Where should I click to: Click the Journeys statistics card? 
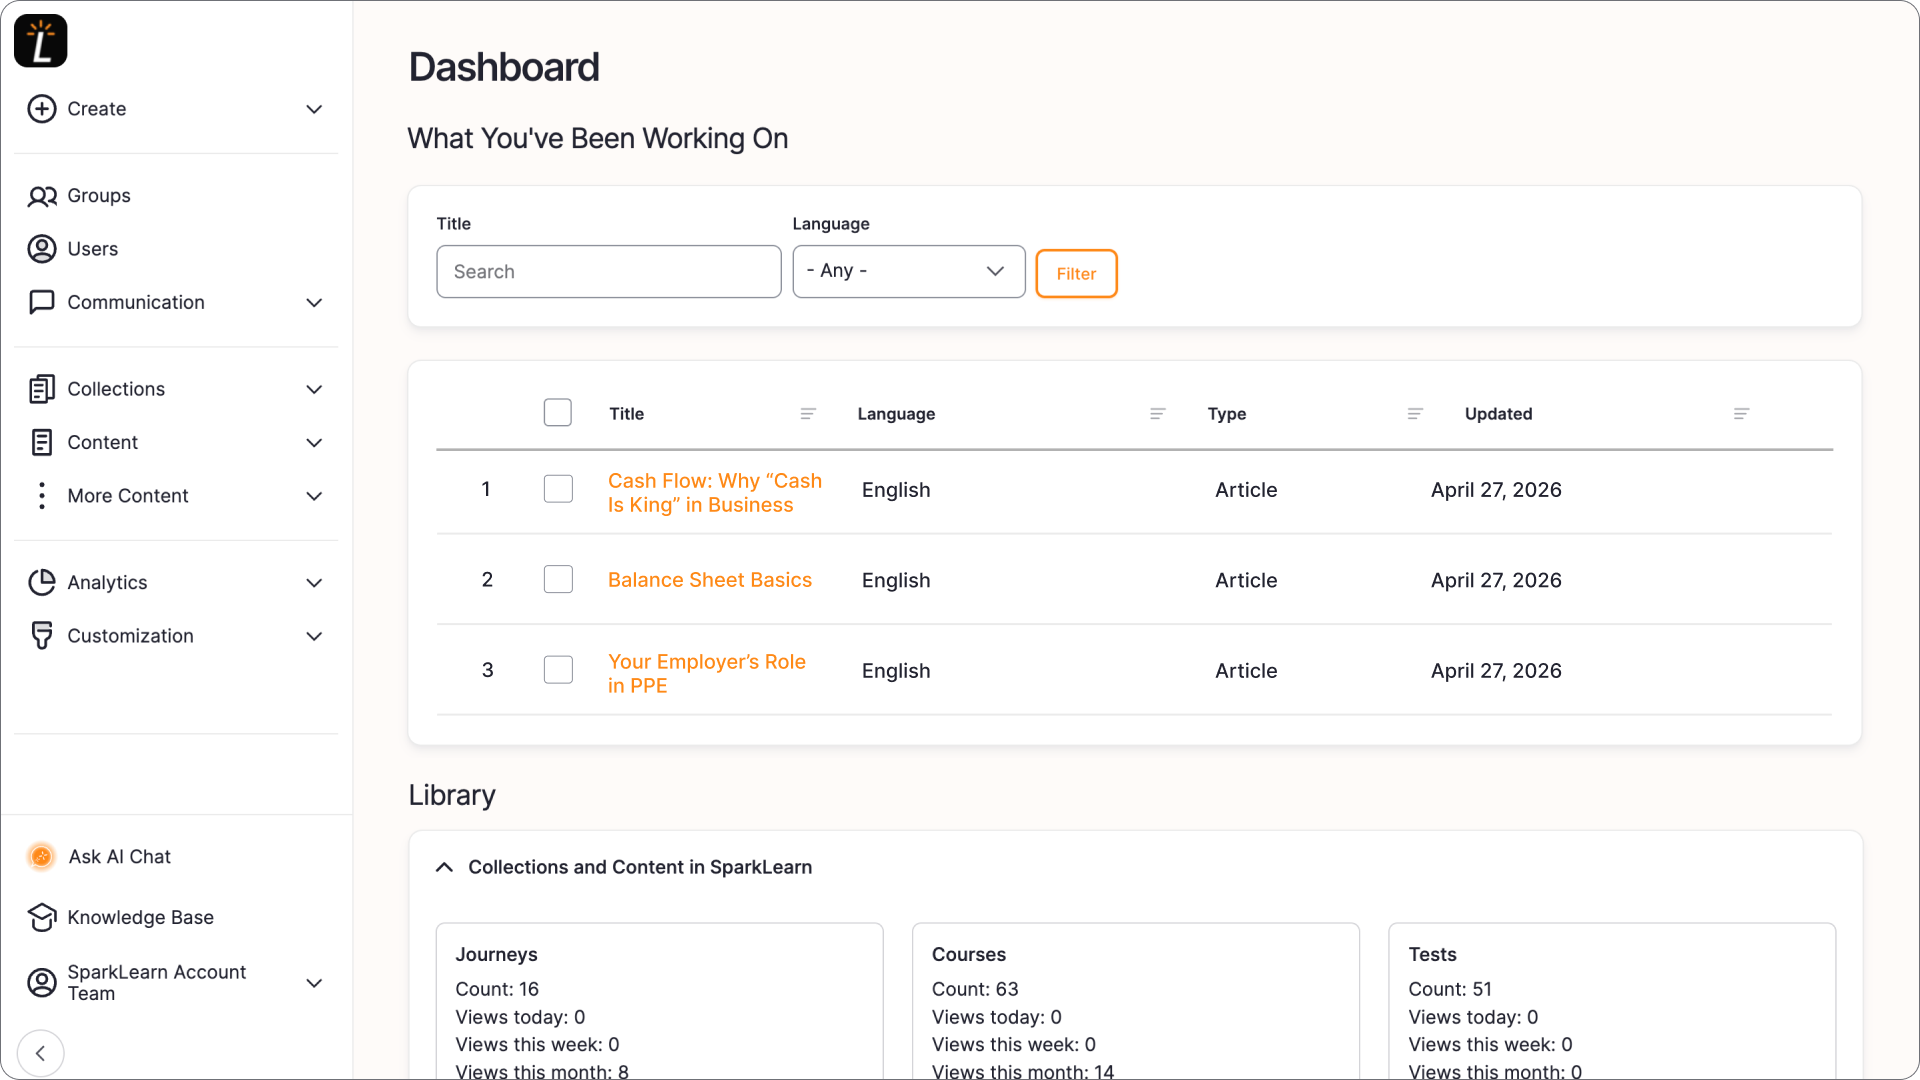[659, 1002]
